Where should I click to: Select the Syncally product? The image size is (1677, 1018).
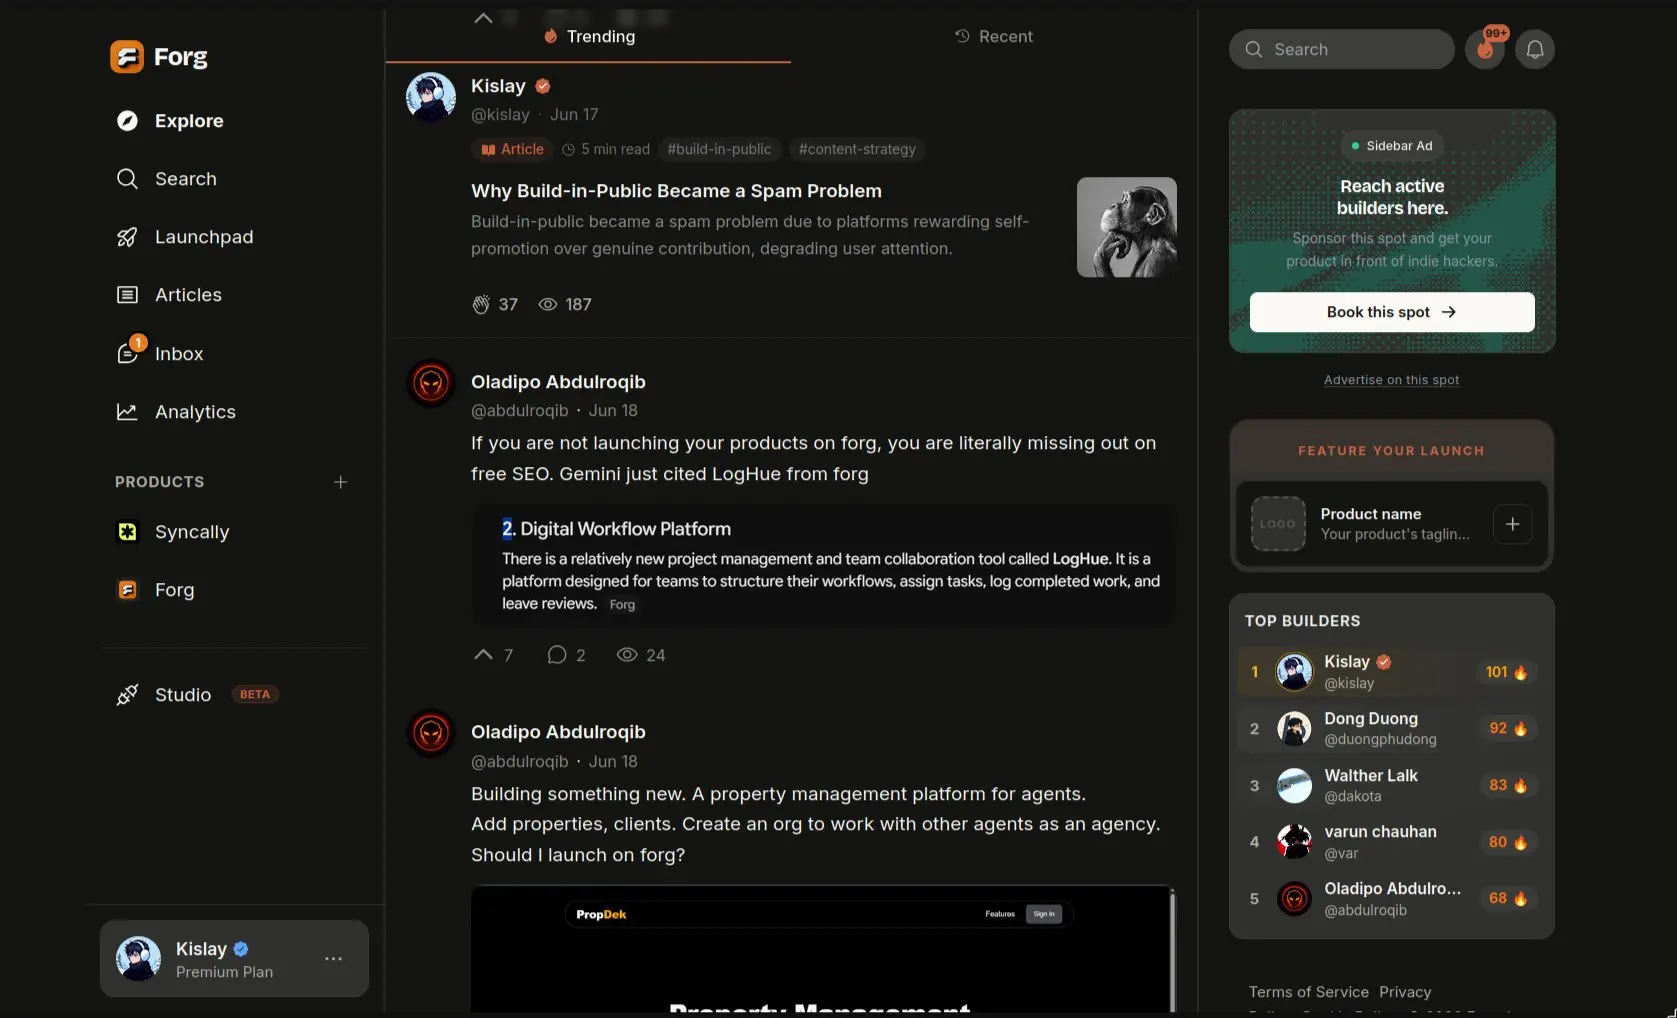tap(173, 532)
